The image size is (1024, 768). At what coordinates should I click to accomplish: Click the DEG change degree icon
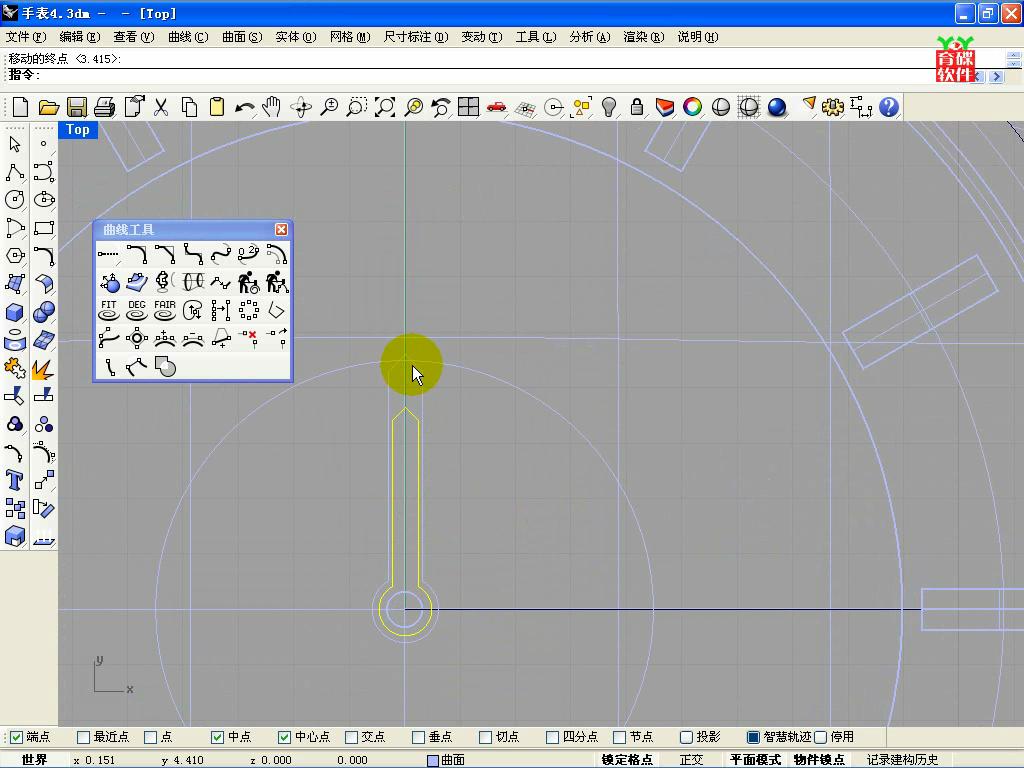136,310
